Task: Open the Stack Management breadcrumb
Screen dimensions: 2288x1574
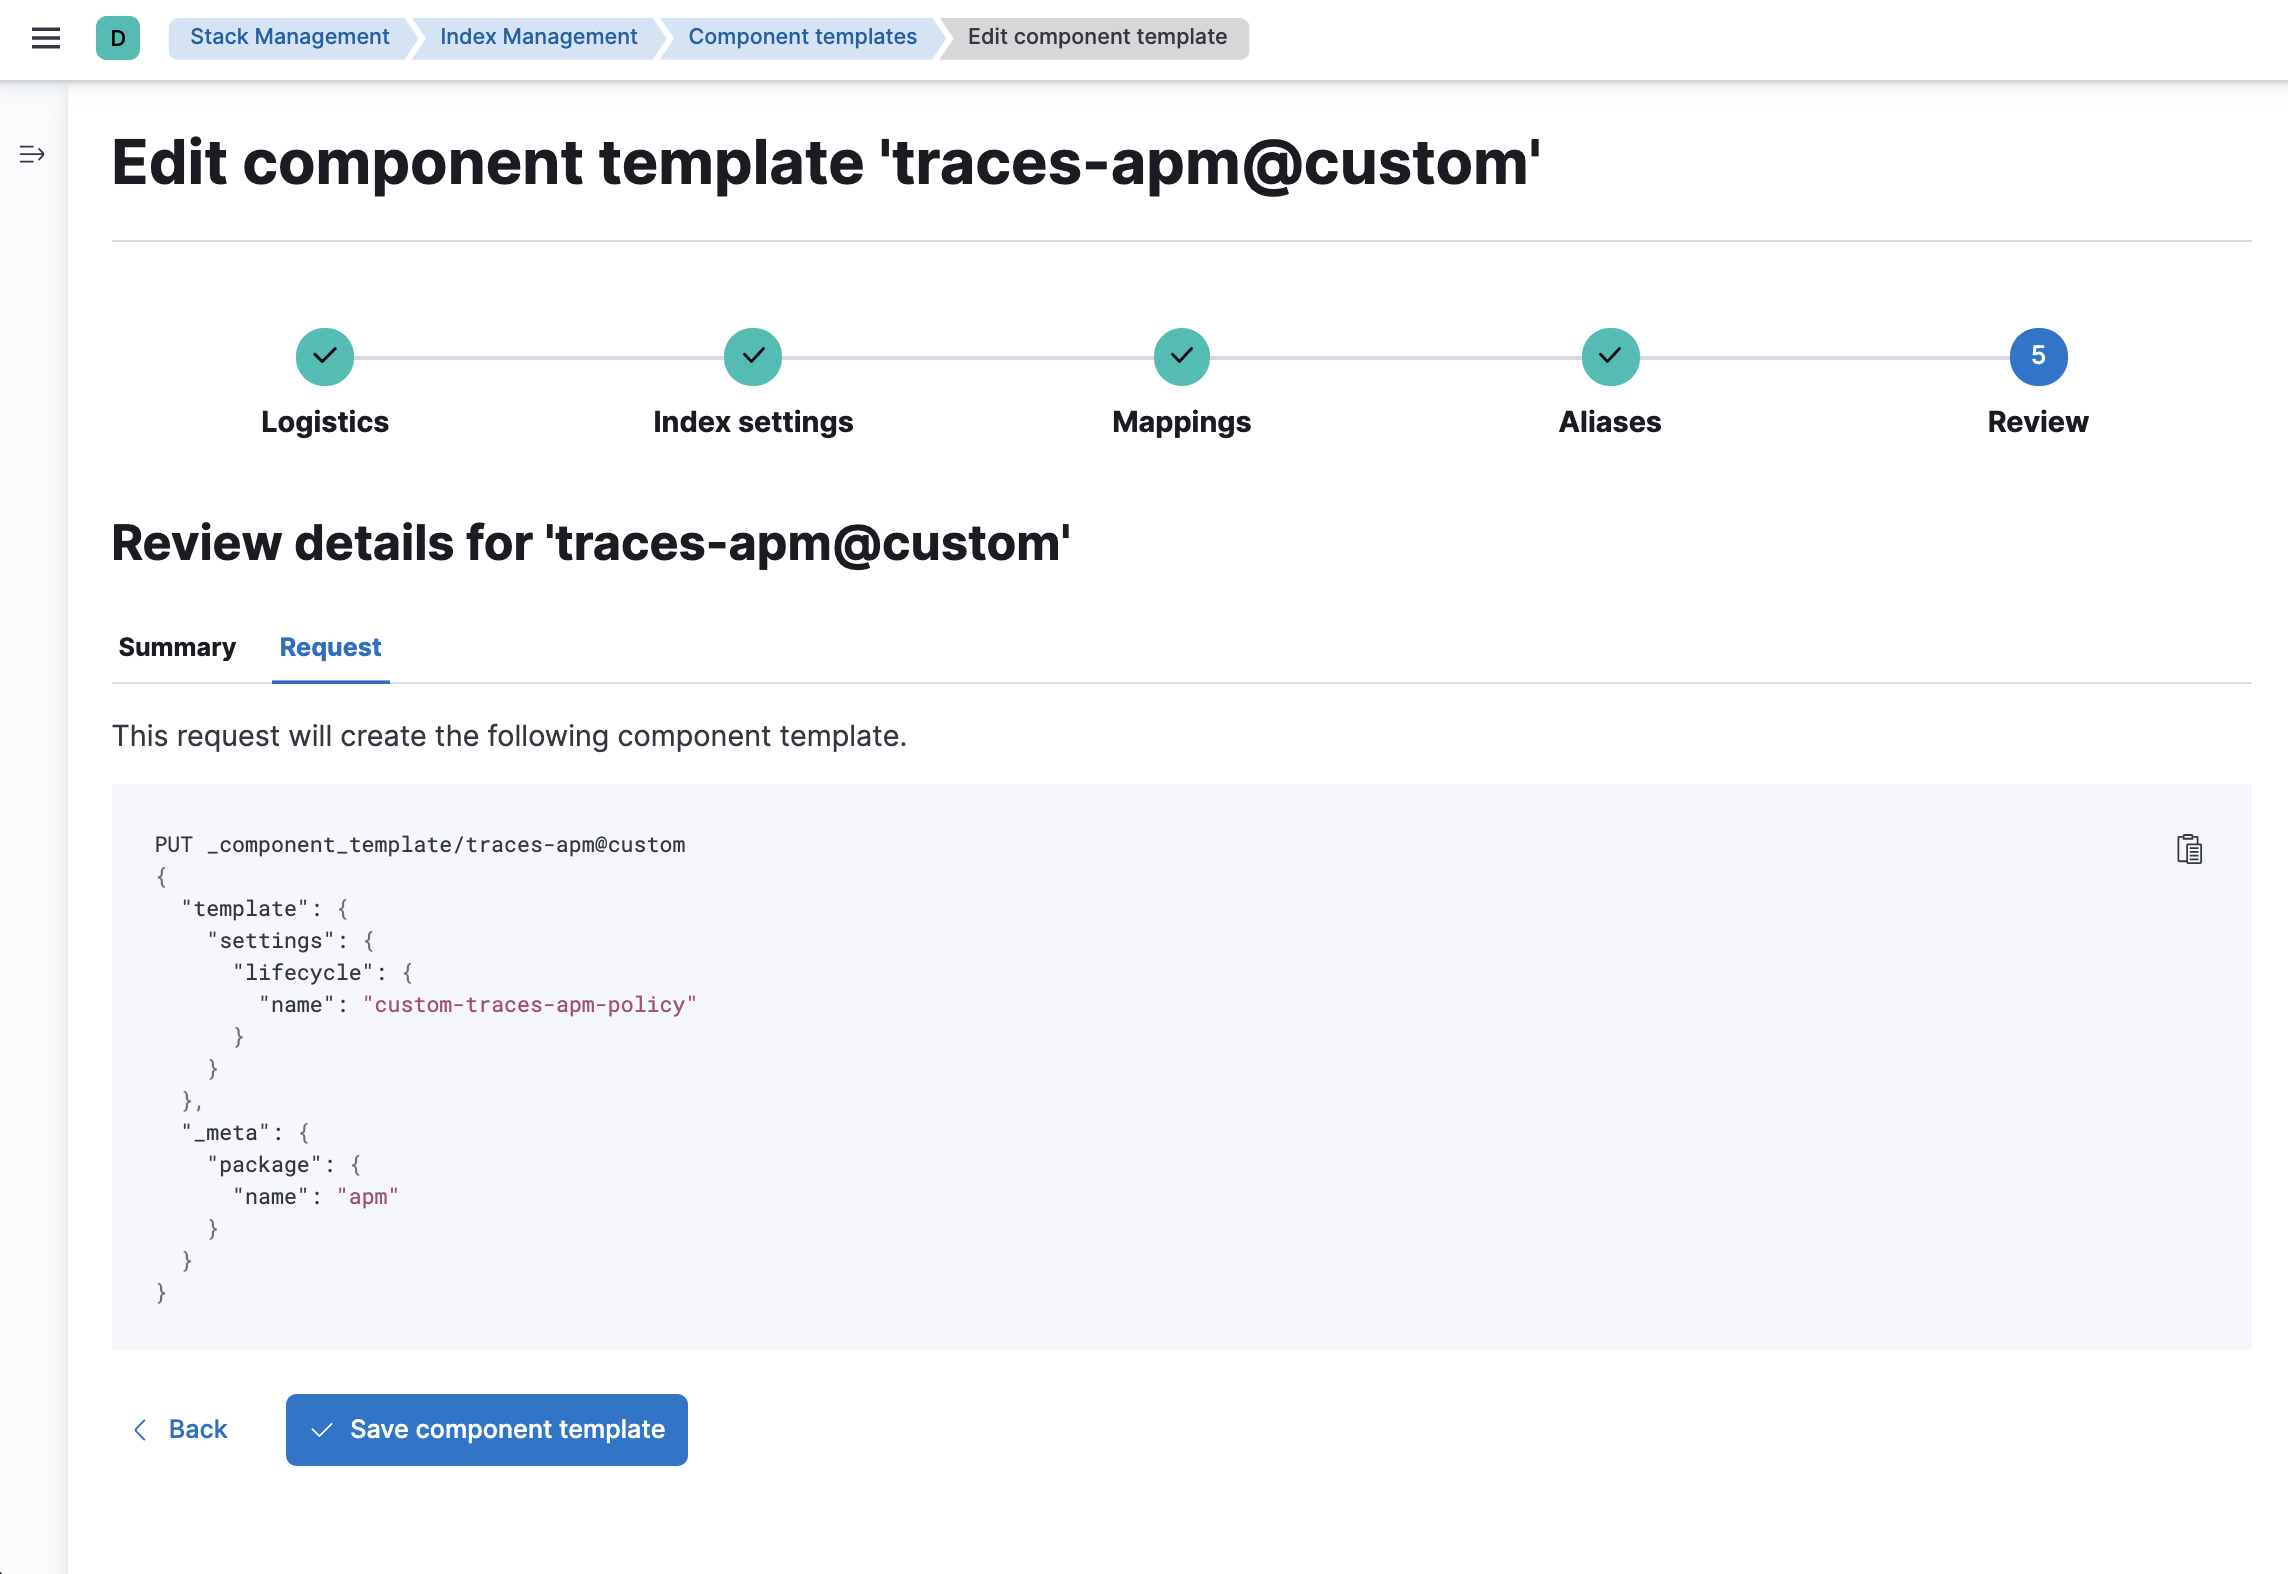Action: pos(290,36)
